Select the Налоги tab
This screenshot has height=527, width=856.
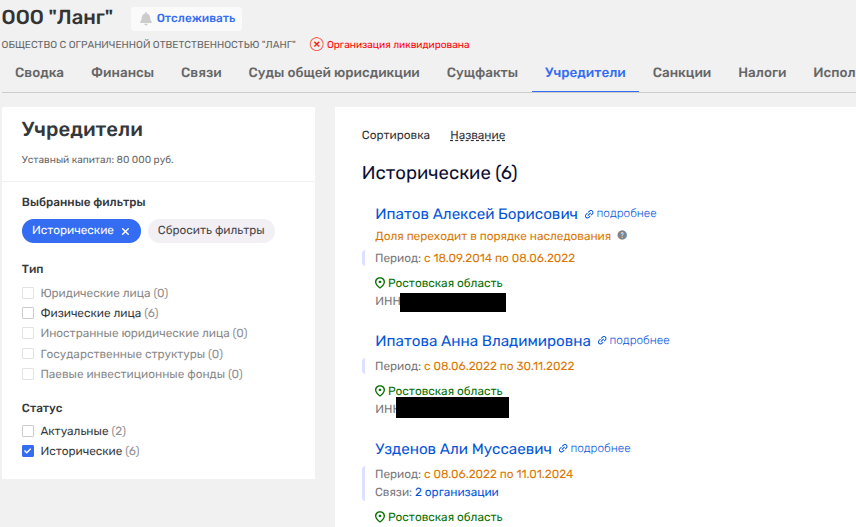tap(762, 73)
